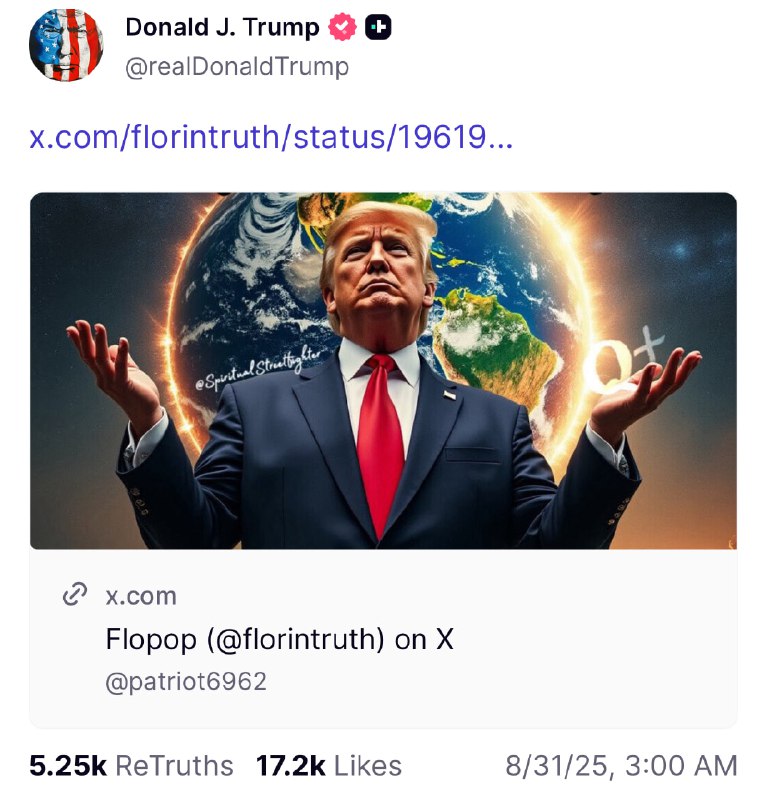Click the Donald J. Trump display name
Screen dimensions: 767x800
pos(222,27)
